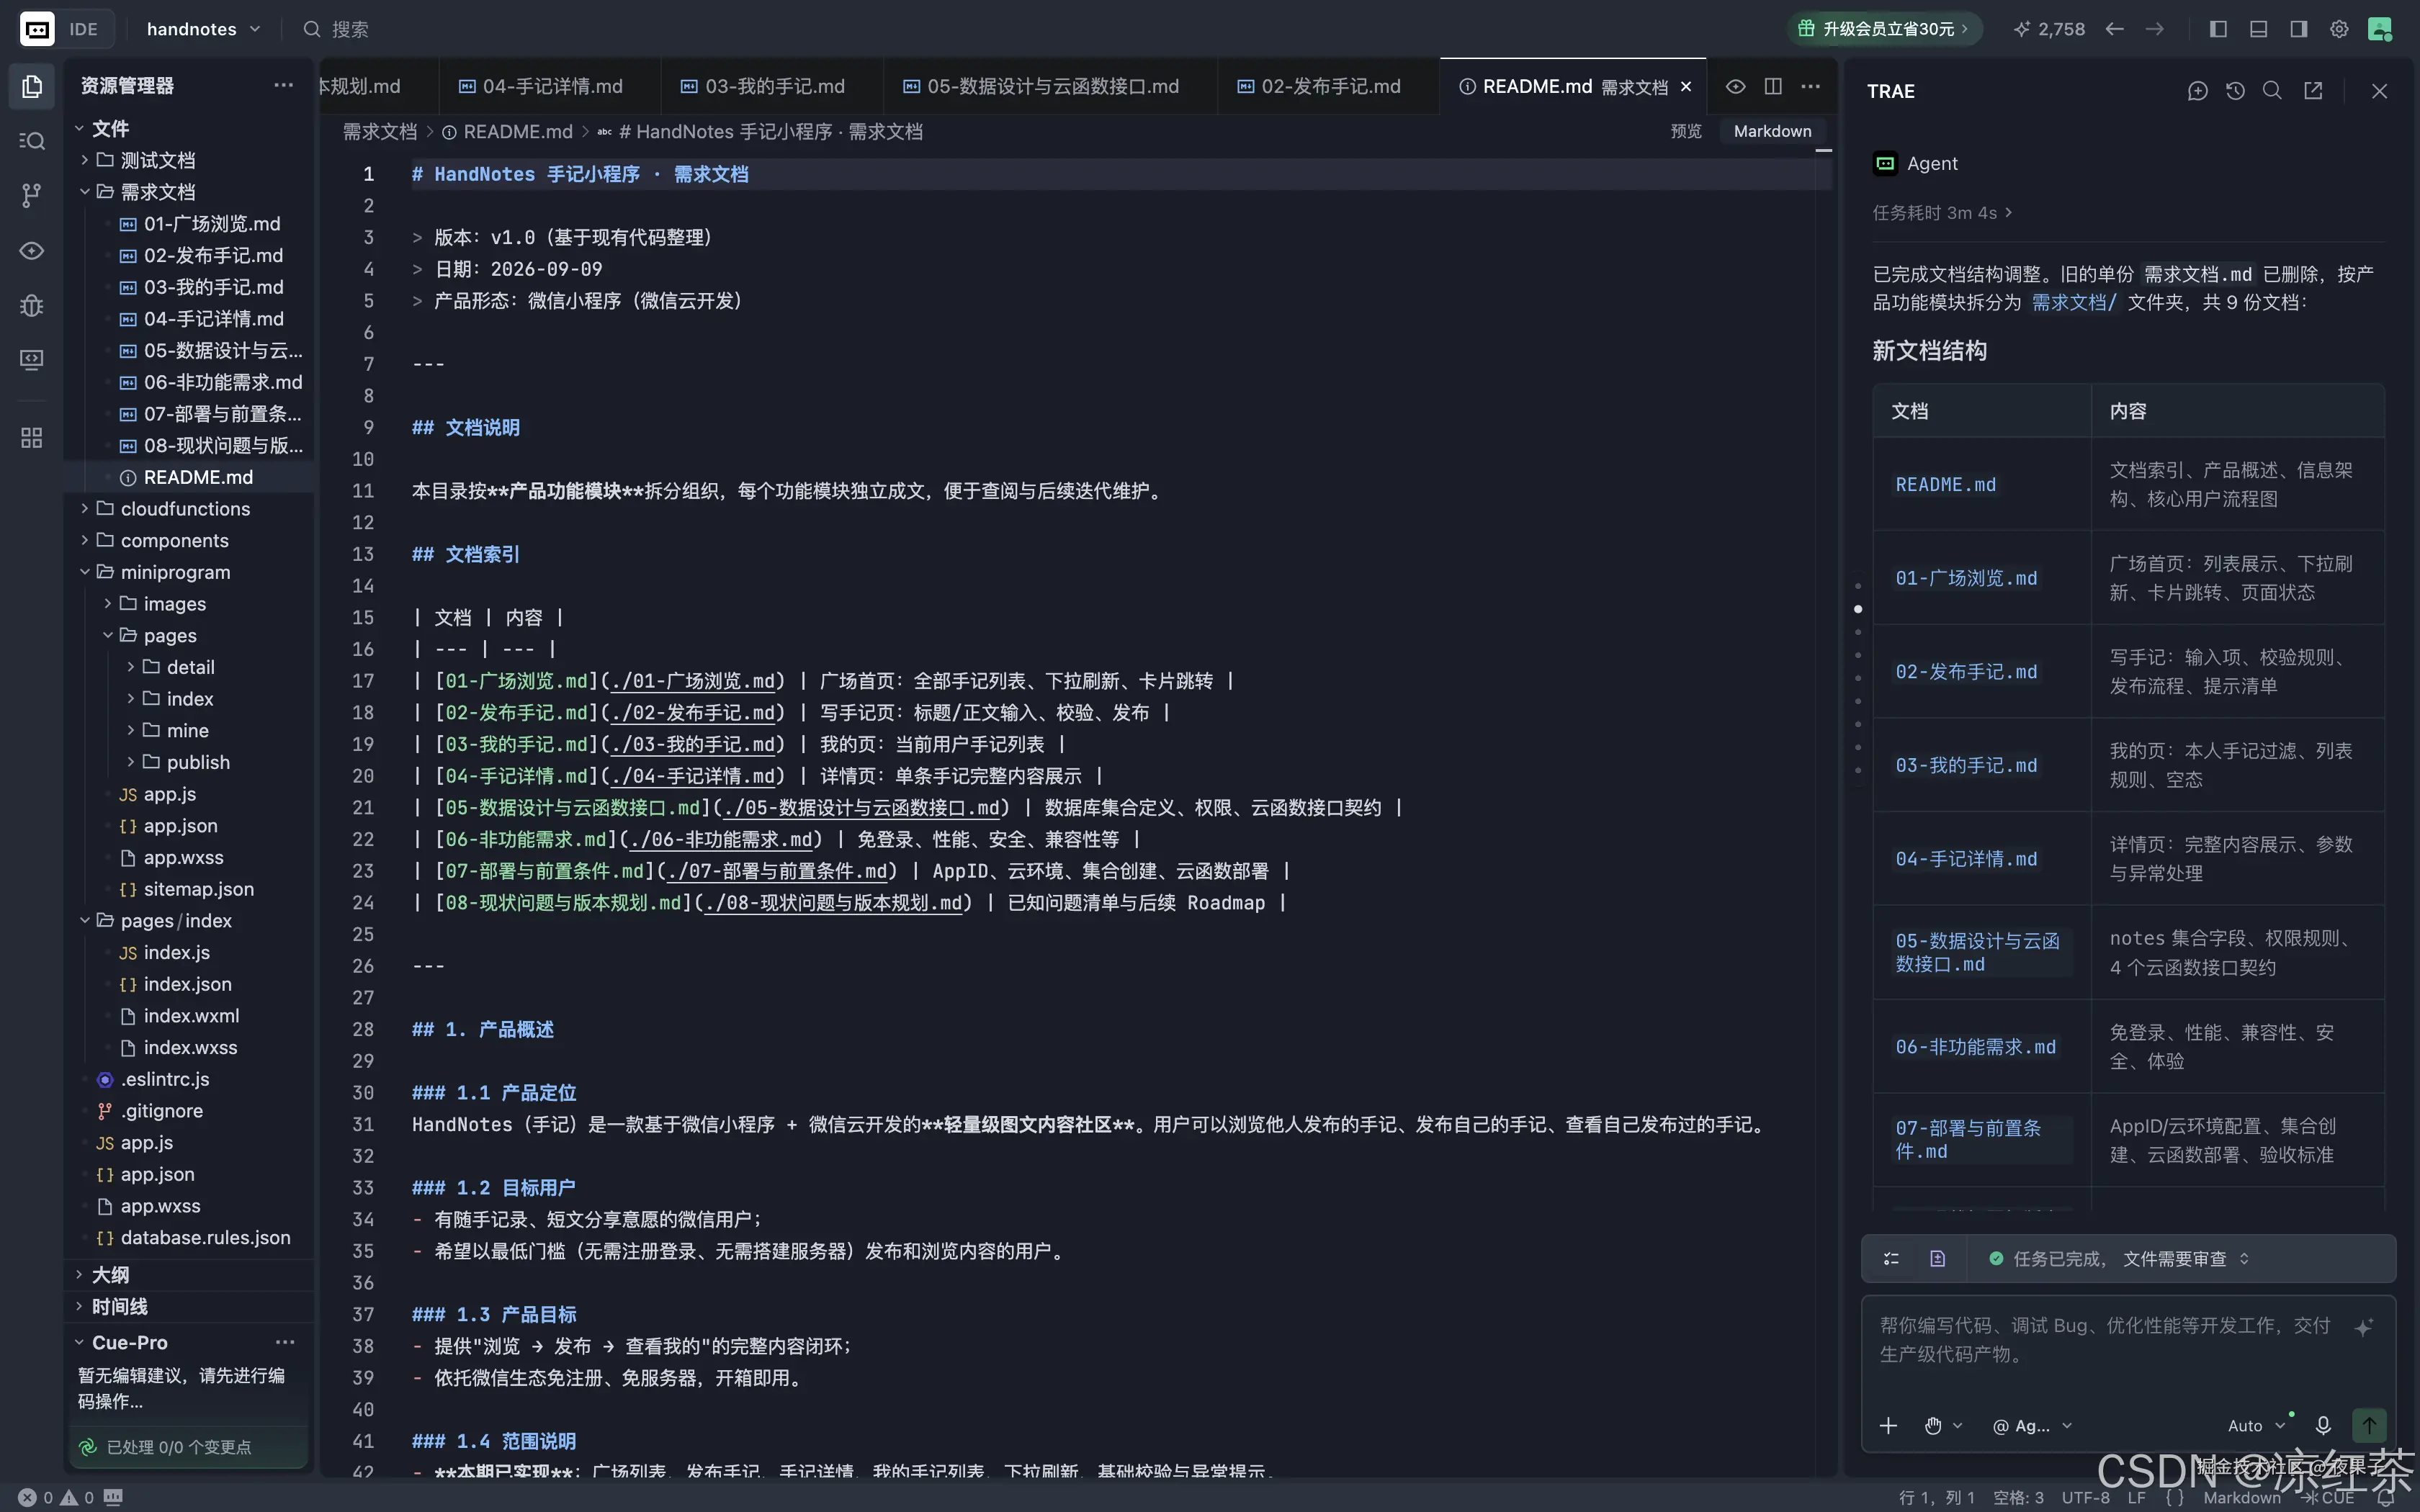This screenshot has width=2420, height=1512.
Task: Close the TRAE panel
Action: [2379, 91]
